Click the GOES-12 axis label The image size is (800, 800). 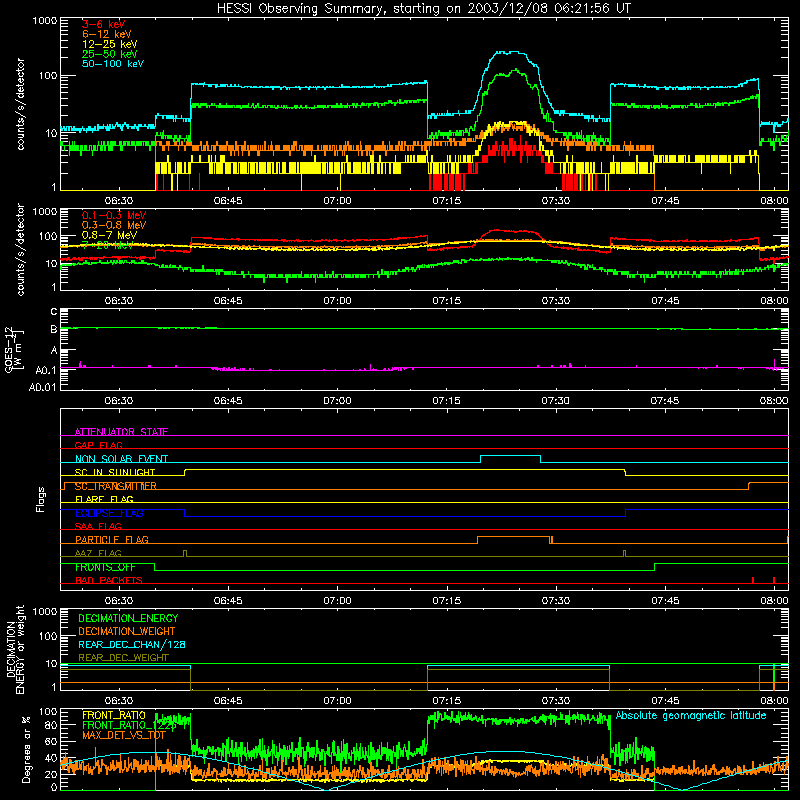pos(14,349)
